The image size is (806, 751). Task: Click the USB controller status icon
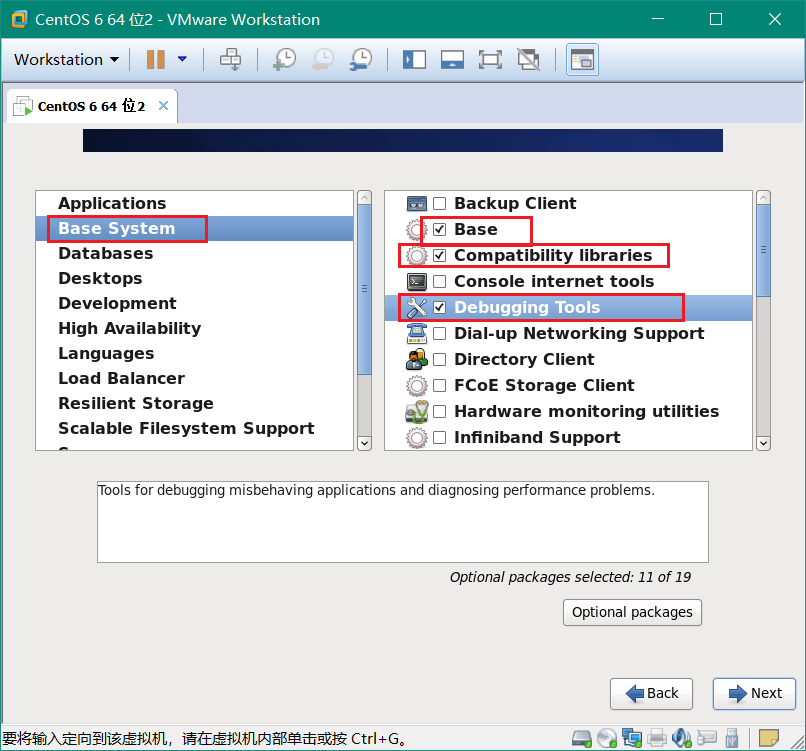731,739
